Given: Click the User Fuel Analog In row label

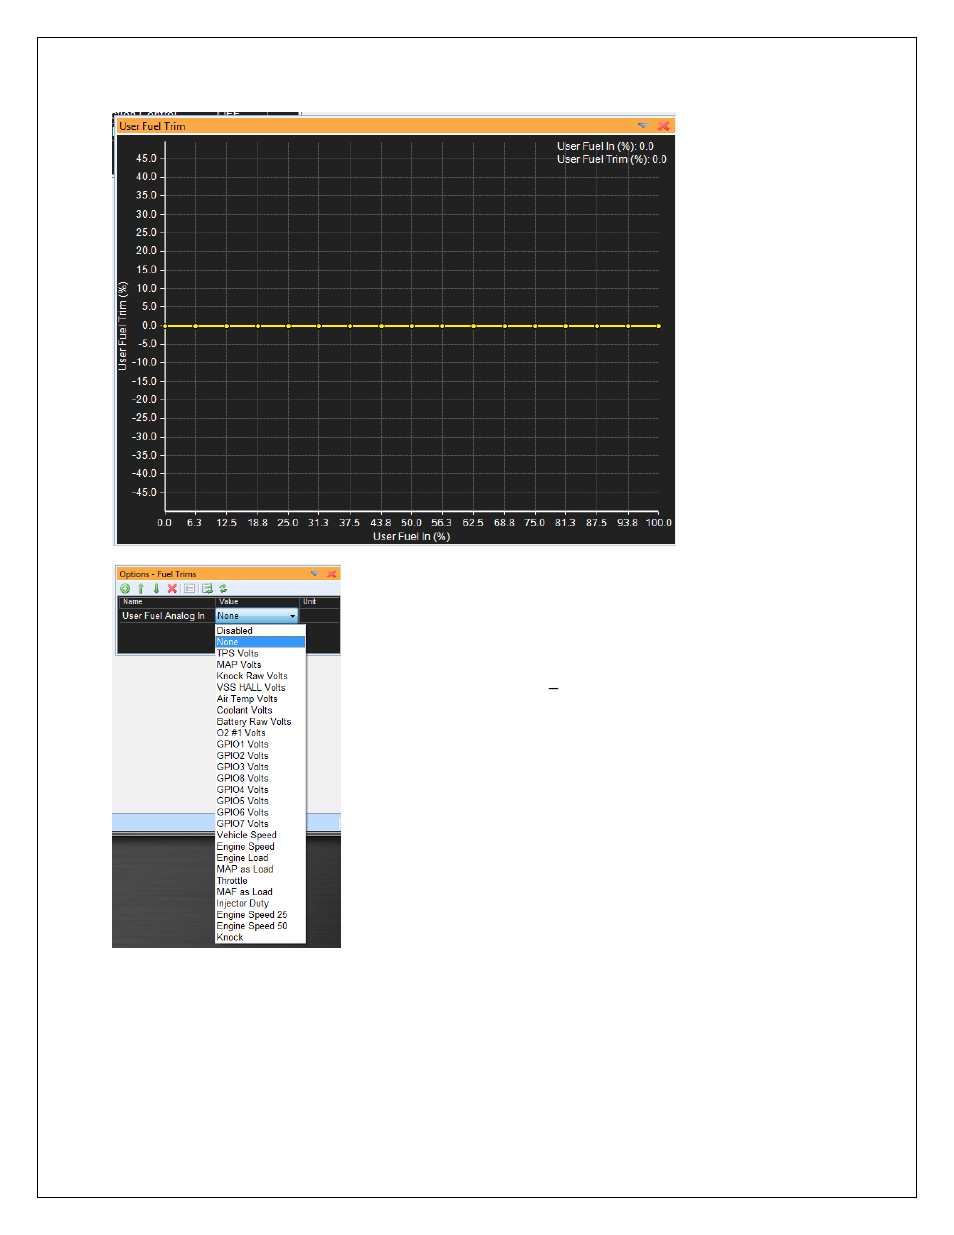Looking at the screenshot, I should point(163,616).
